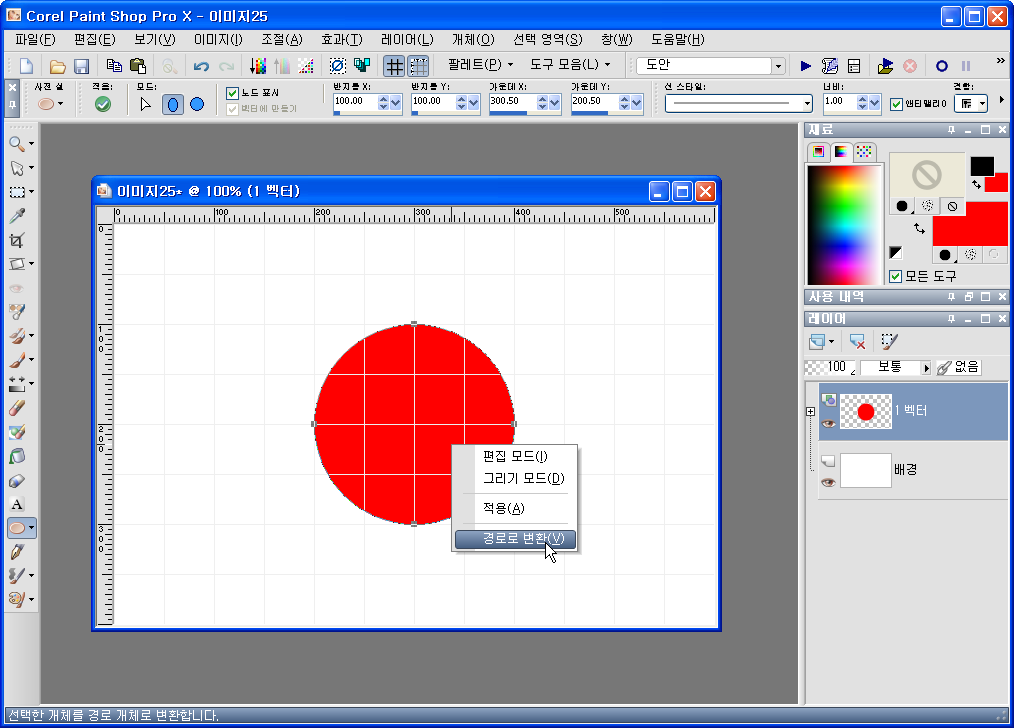Select the Selection rectangle tool
The image size is (1014, 728).
17,192
